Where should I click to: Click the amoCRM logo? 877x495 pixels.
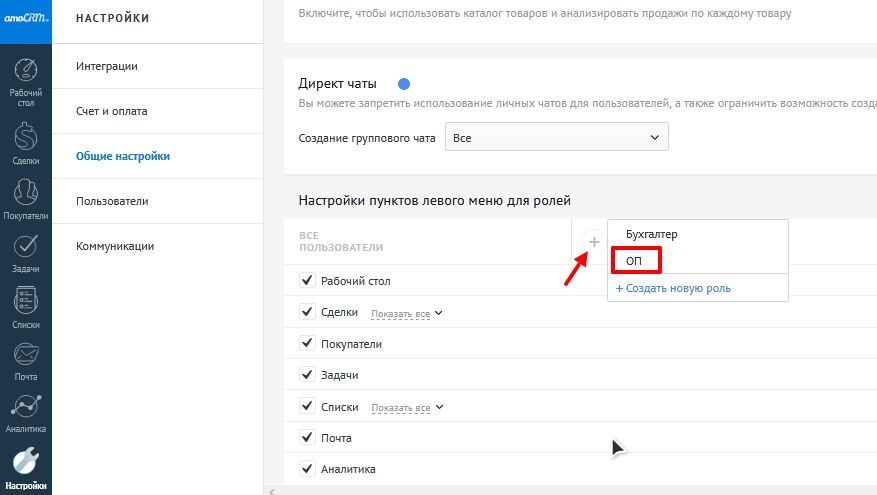26,21
